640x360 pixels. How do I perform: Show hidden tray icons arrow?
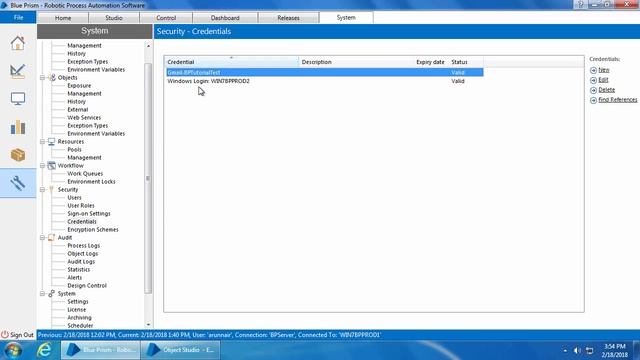point(565,351)
